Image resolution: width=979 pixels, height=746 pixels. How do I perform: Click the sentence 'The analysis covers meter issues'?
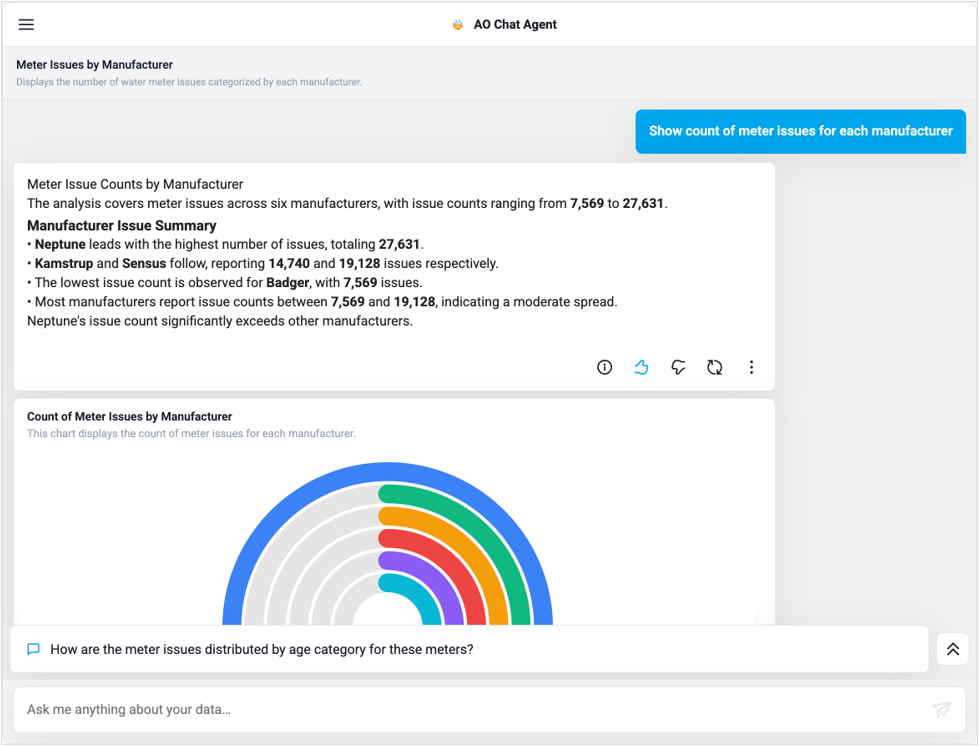click(347, 204)
